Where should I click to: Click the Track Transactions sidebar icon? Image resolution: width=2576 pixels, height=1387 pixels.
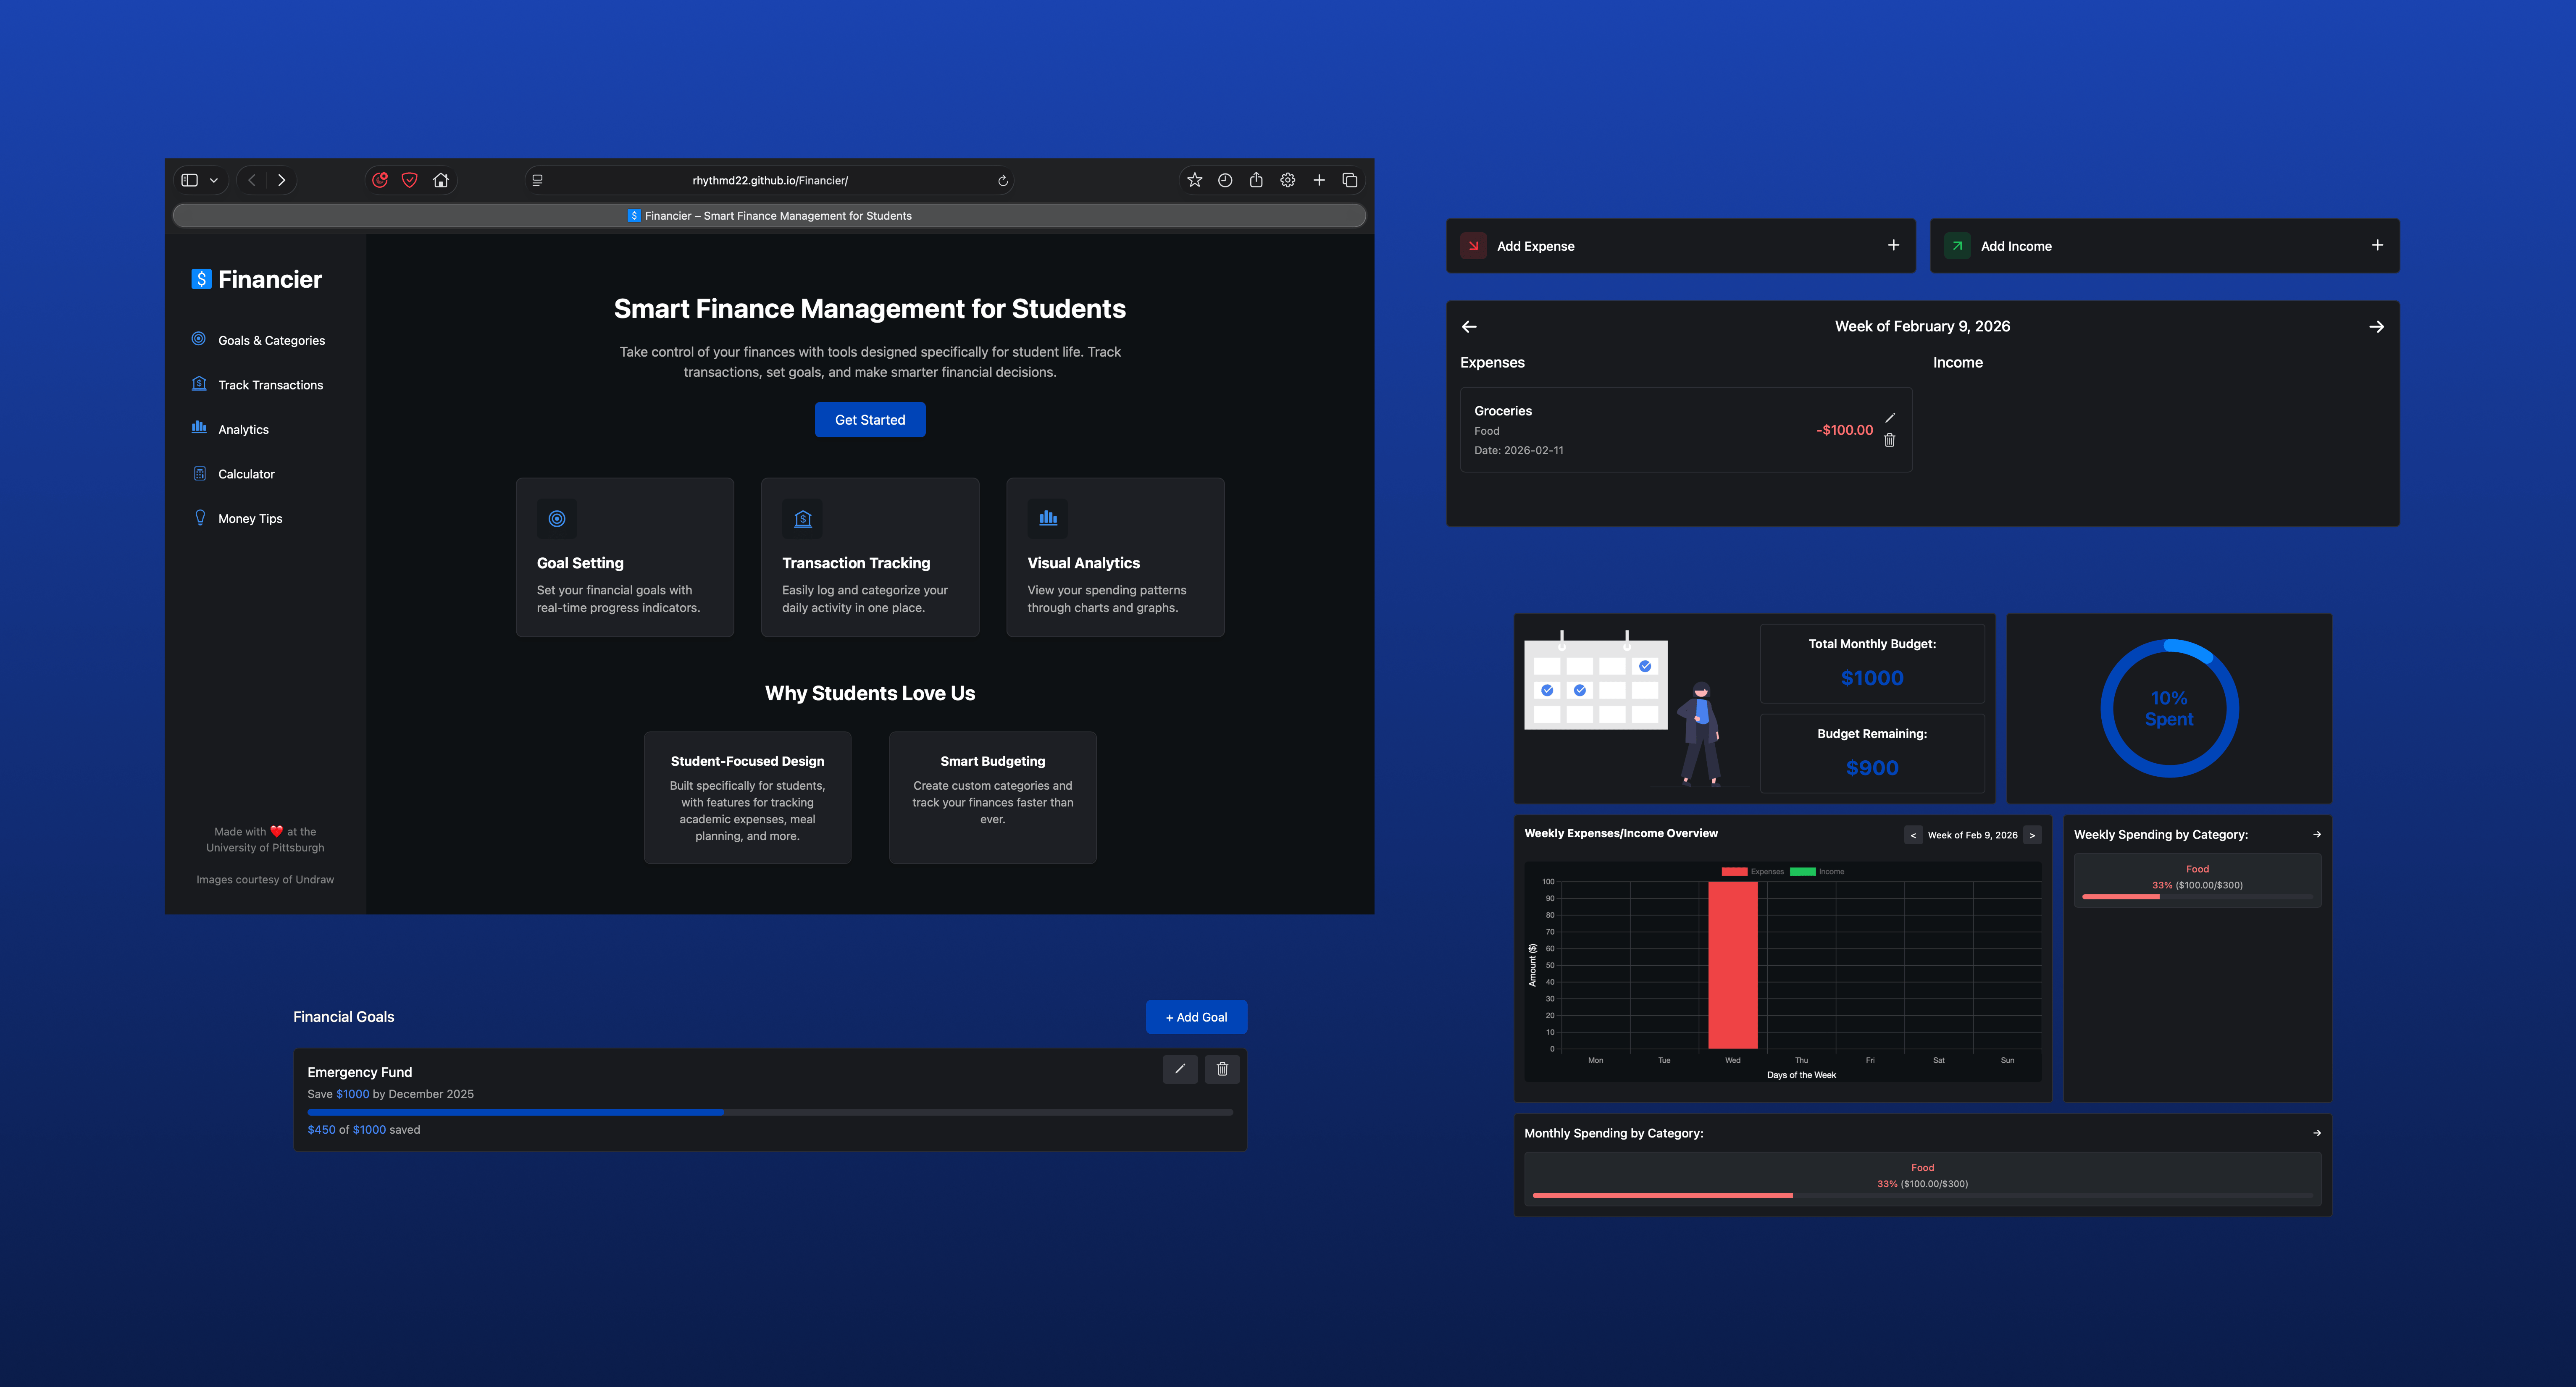[x=199, y=384]
